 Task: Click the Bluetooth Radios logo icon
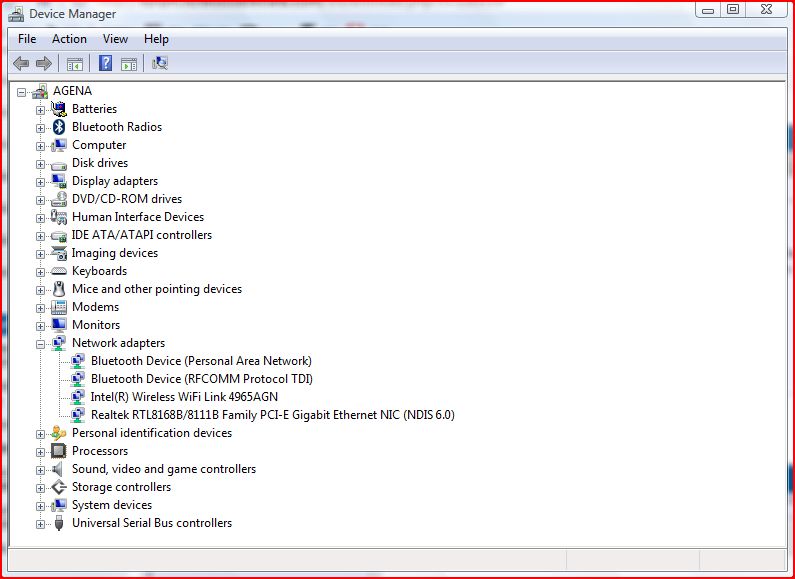coord(59,127)
